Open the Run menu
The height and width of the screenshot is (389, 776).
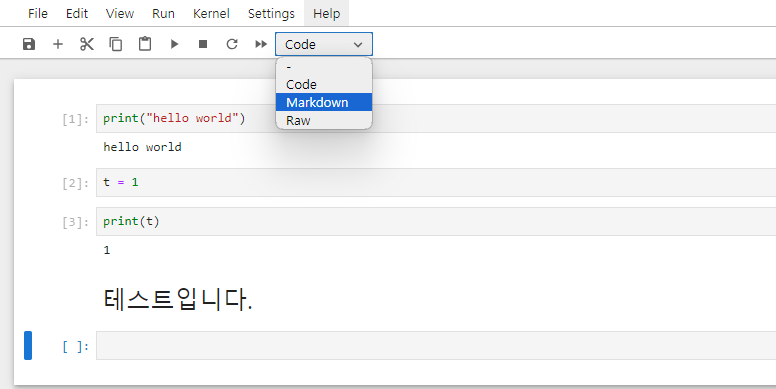(163, 13)
